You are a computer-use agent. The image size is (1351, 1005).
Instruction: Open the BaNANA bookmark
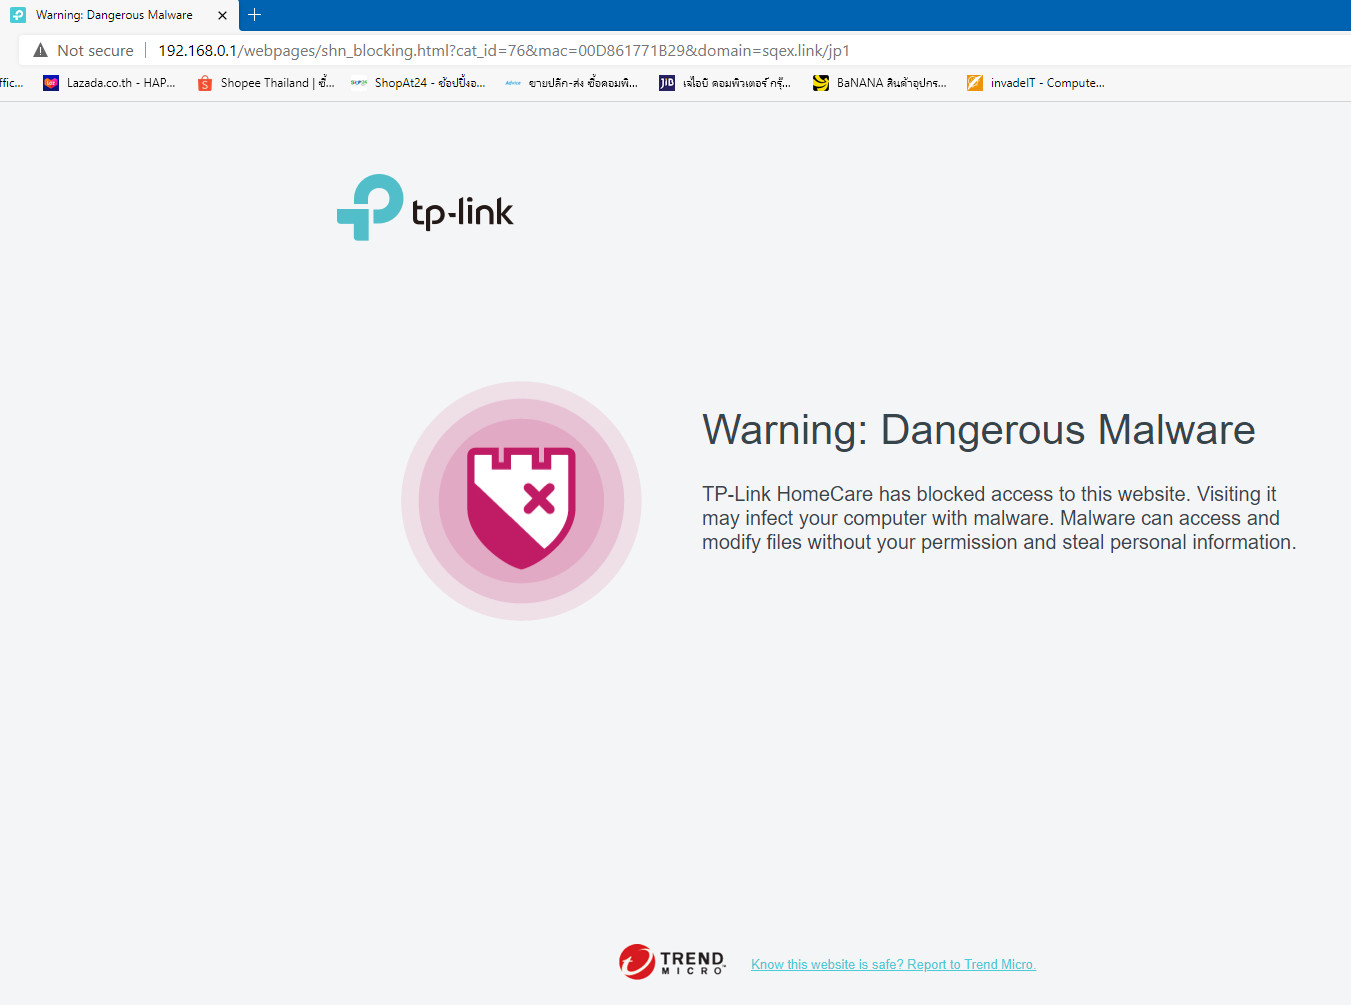click(880, 83)
